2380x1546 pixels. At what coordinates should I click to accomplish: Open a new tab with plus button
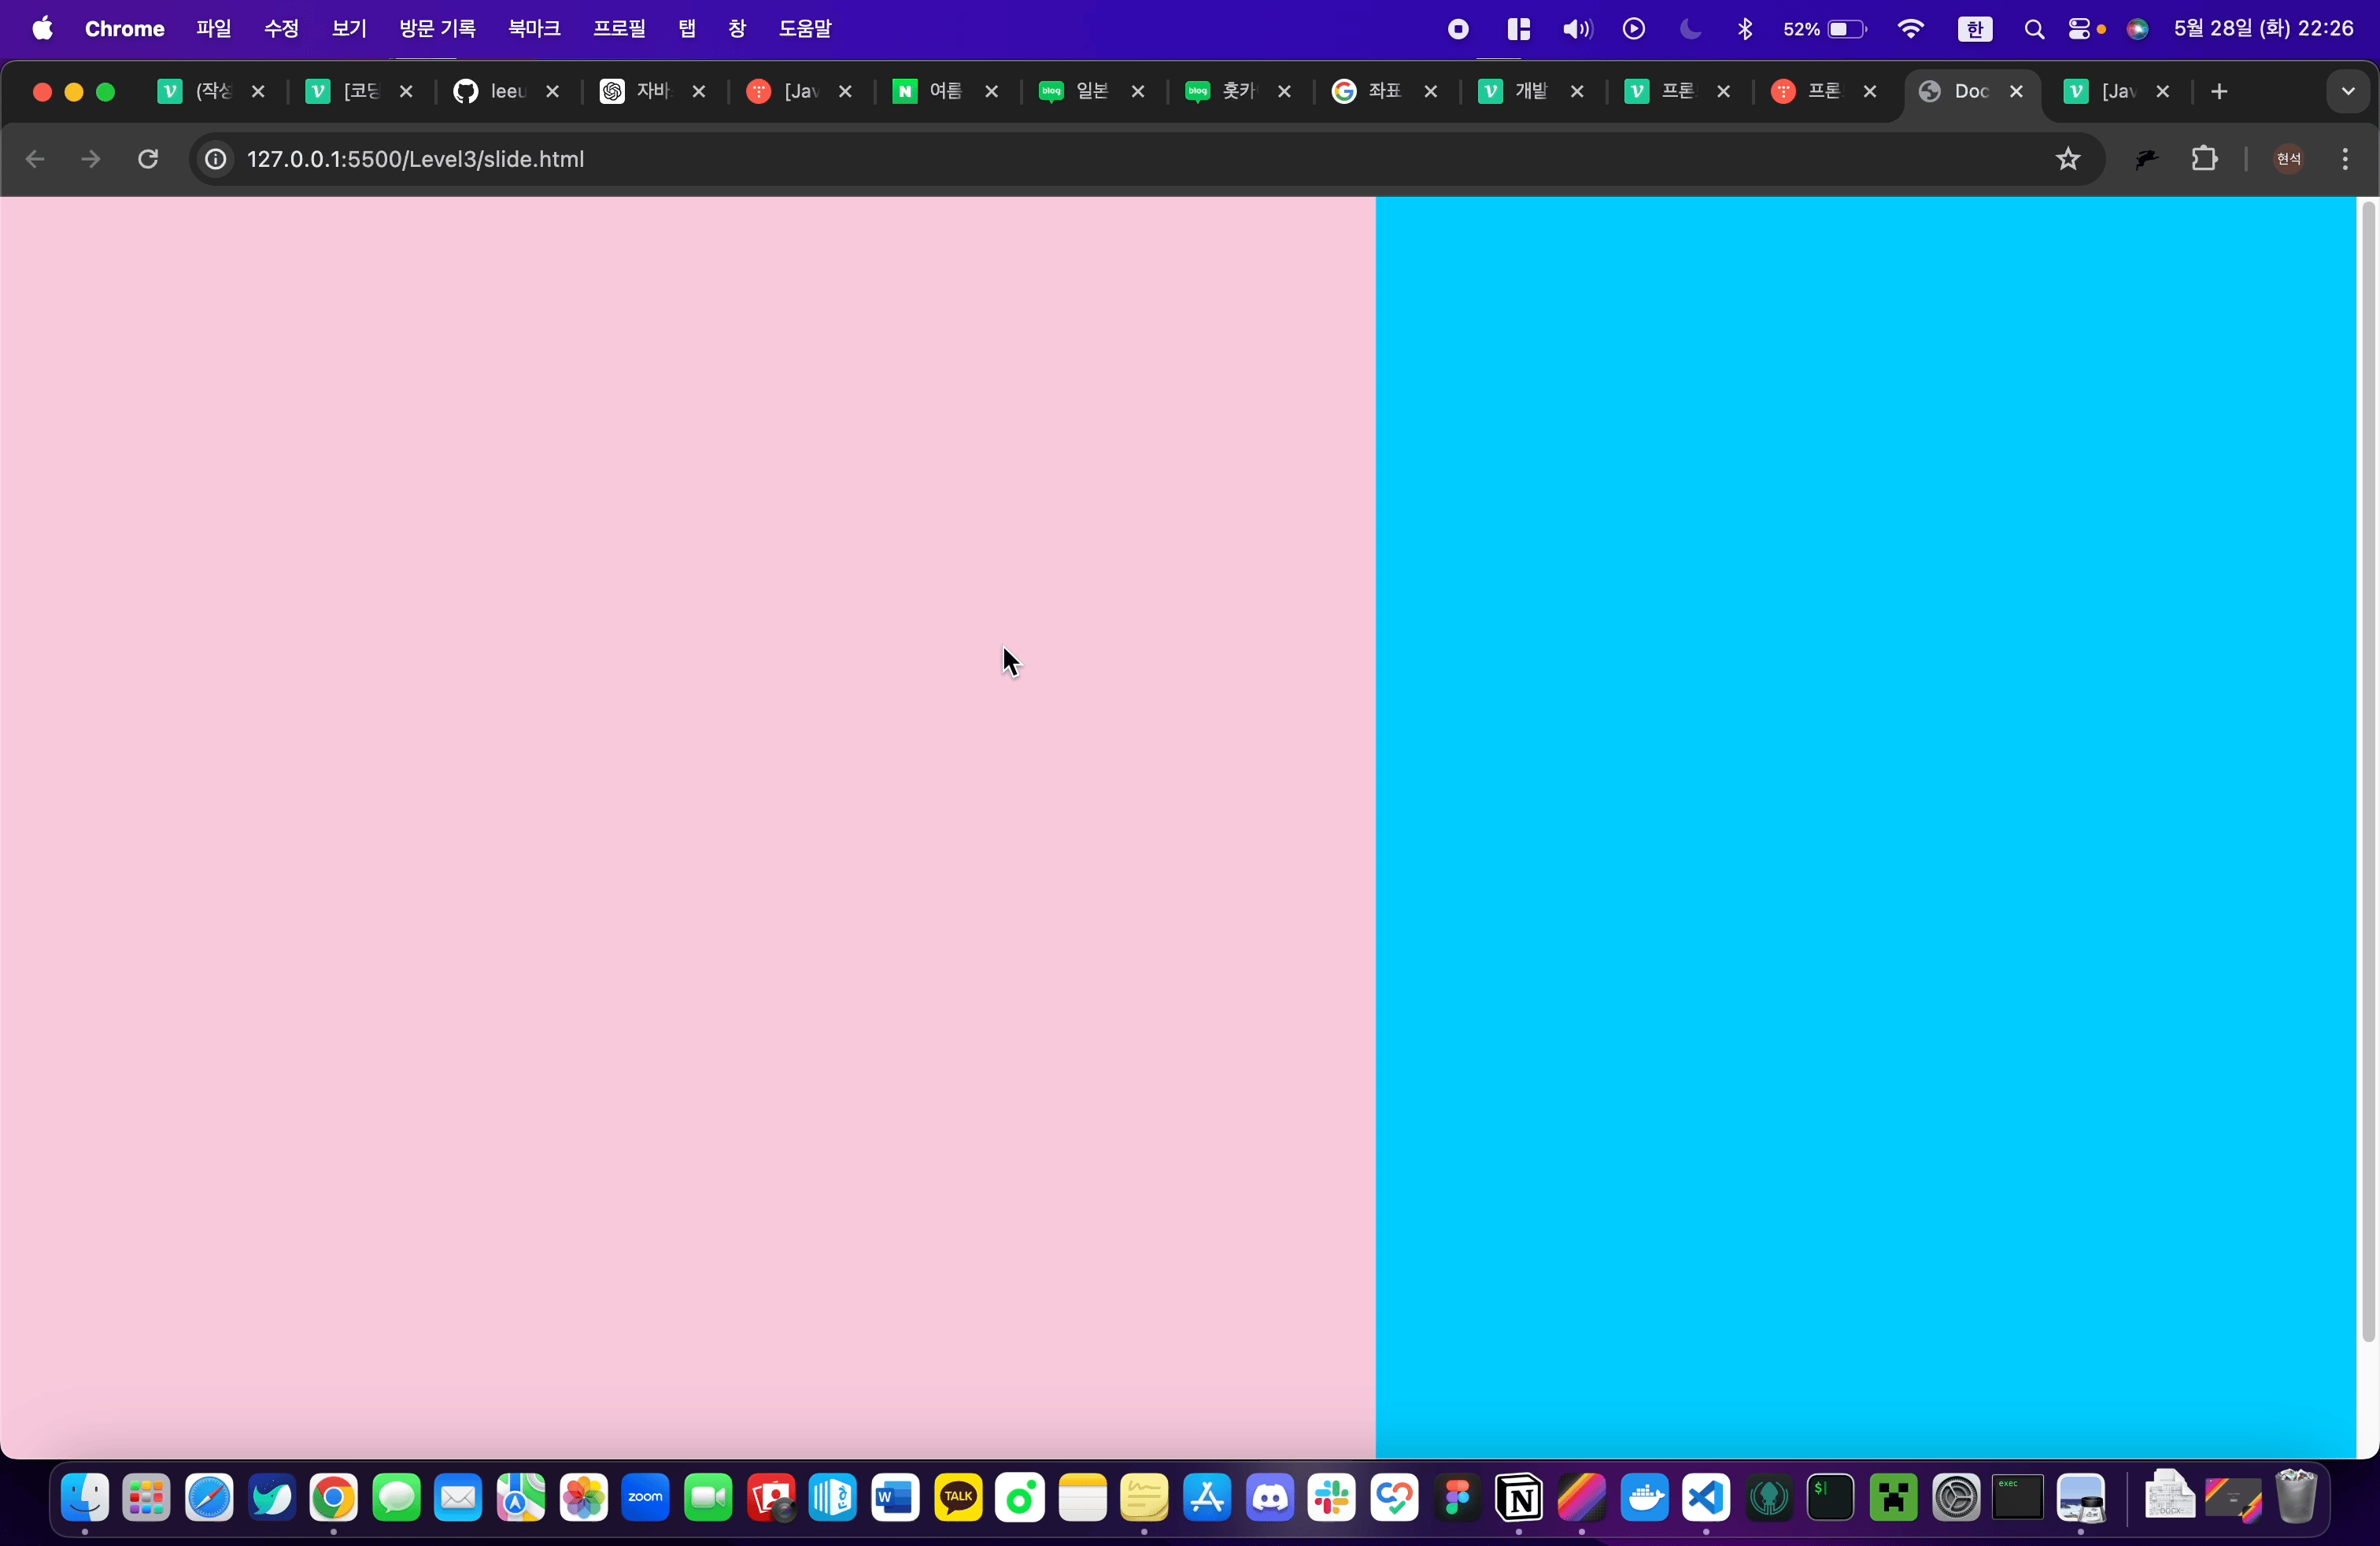coord(2219,92)
